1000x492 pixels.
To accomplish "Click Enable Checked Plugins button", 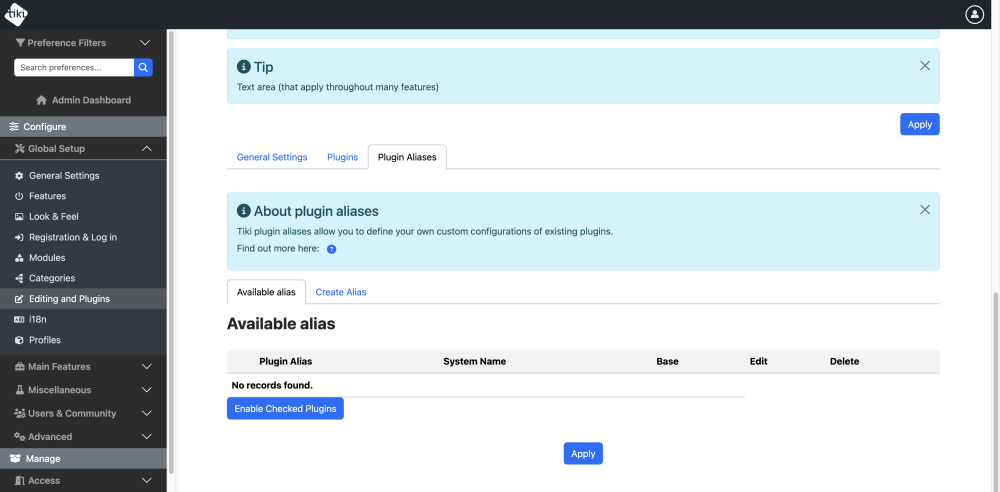I will [x=285, y=408].
